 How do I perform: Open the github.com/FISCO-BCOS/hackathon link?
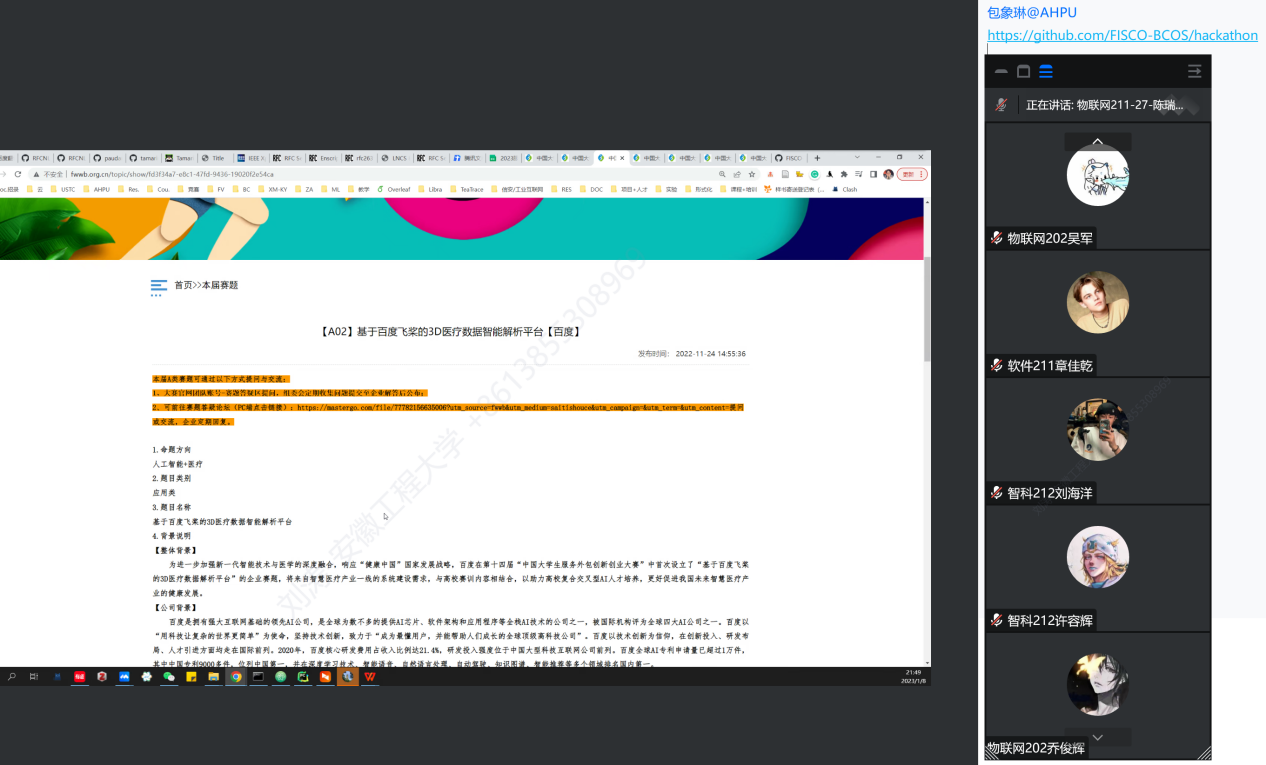(x=1122, y=35)
